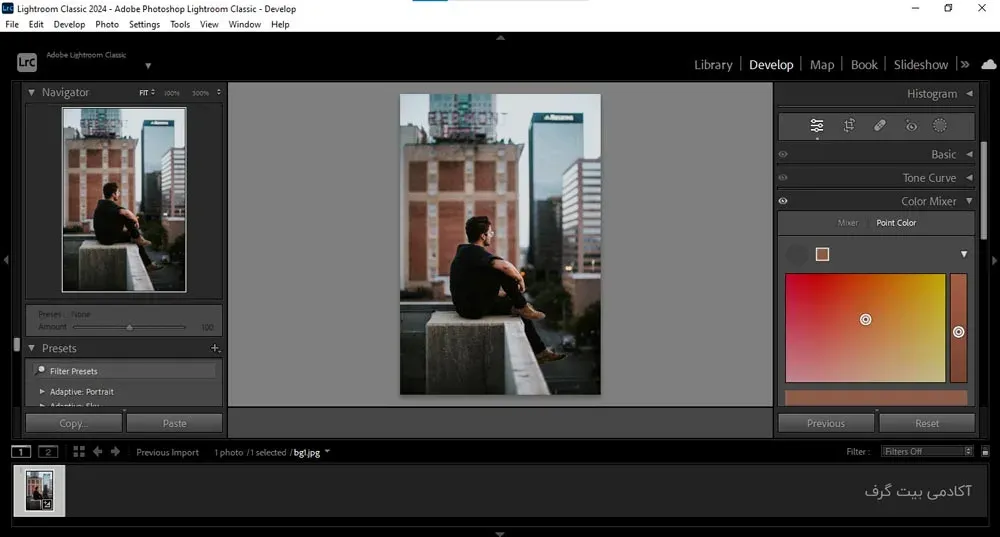Open the Tools menu

(180, 24)
